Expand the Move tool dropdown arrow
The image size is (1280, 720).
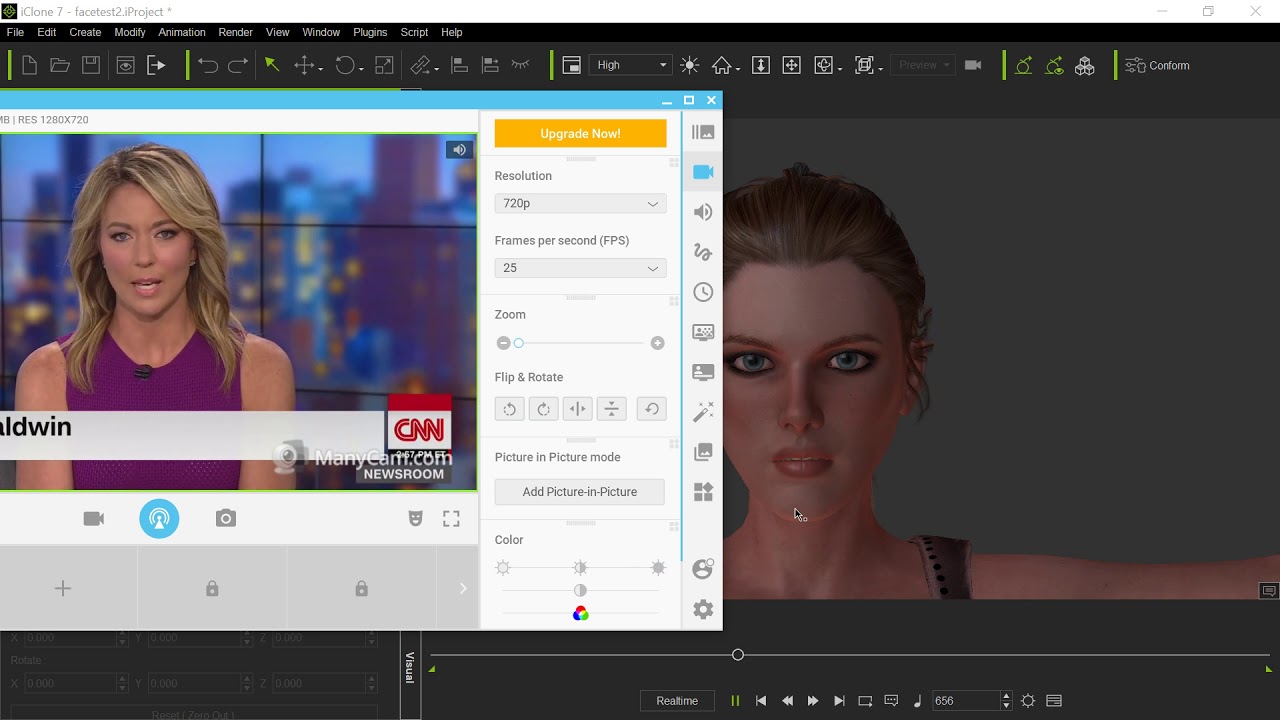click(320, 69)
